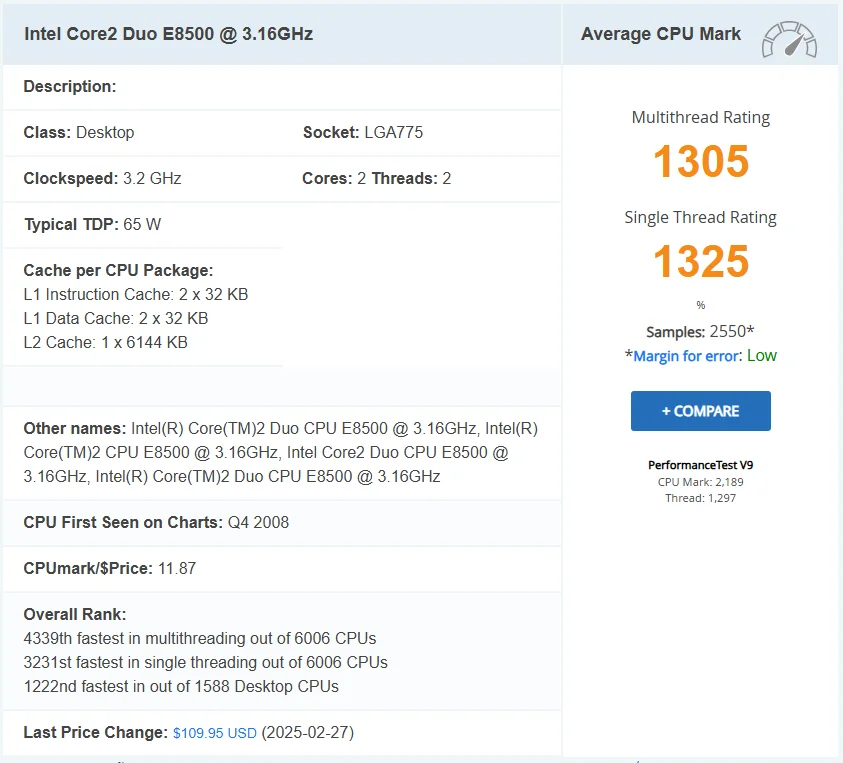The width and height of the screenshot is (843, 763).
Task: Click the Socket: LGA775 entry
Action: [x=363, y=132]
